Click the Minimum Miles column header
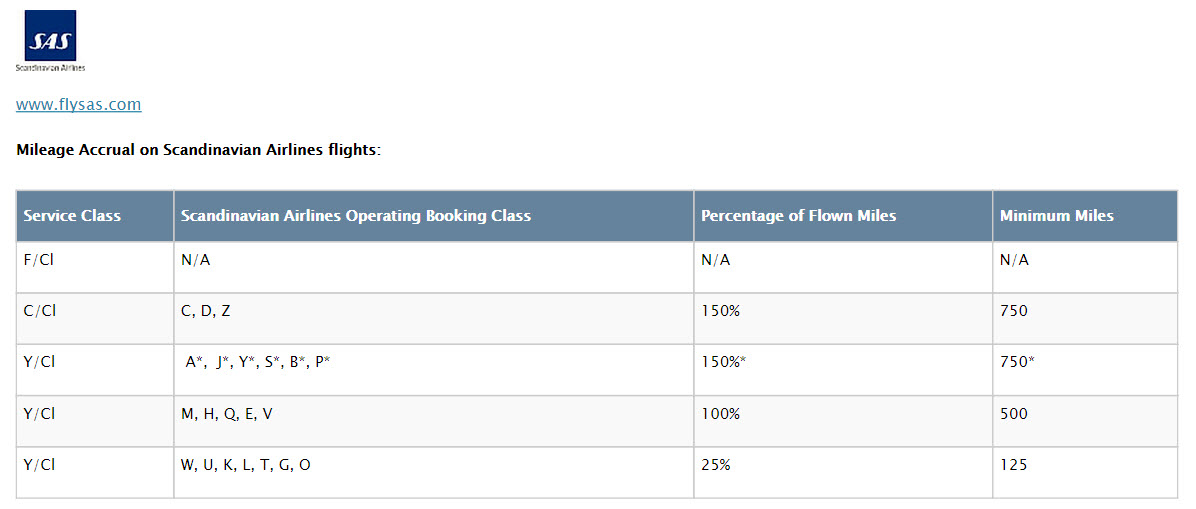Screen dimensions: 1196x509 point(1056,216)
